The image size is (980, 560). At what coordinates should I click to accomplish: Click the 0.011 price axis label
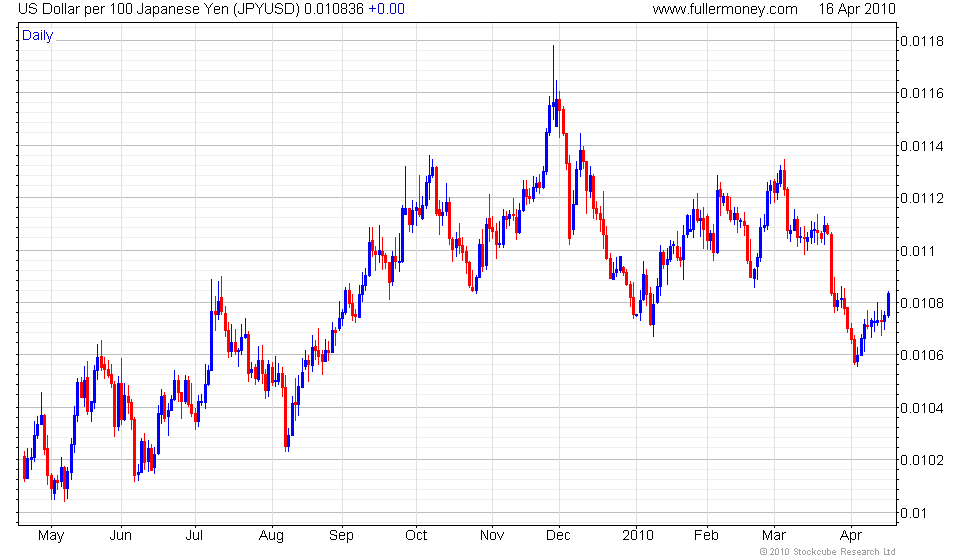pos(918,251)
